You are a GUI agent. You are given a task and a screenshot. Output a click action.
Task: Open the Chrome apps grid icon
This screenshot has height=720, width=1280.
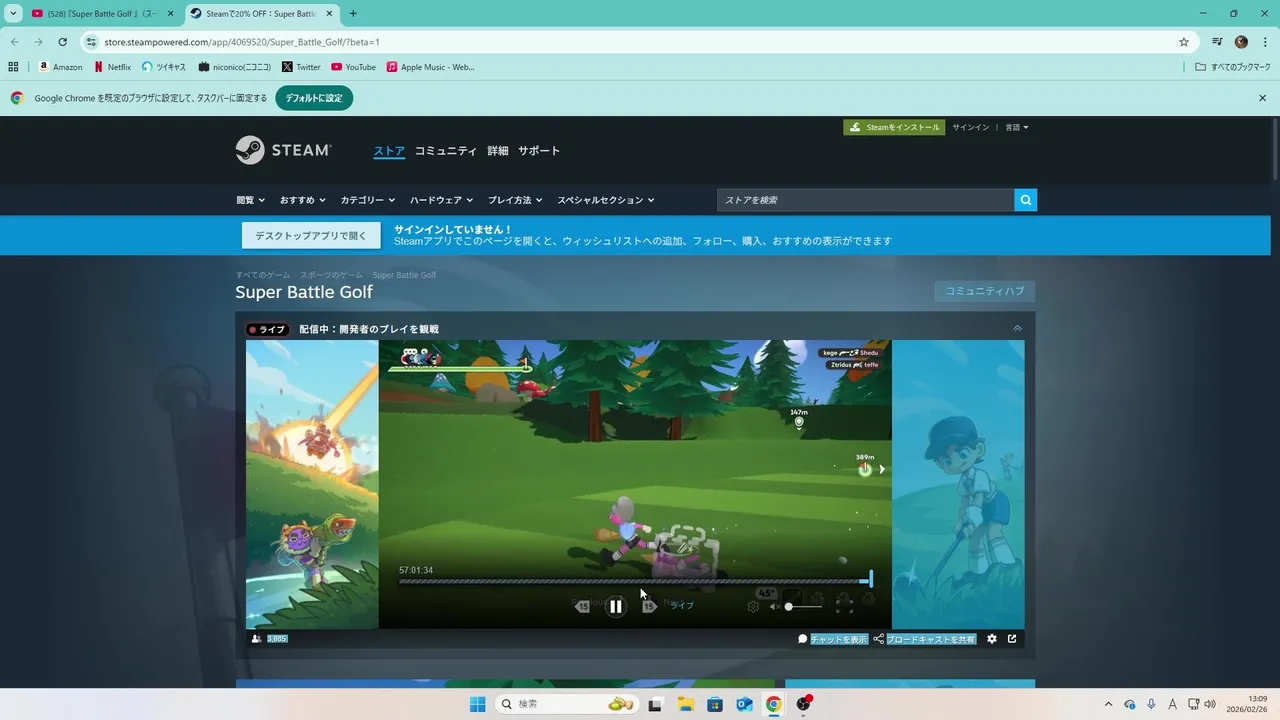click(13, 67)
